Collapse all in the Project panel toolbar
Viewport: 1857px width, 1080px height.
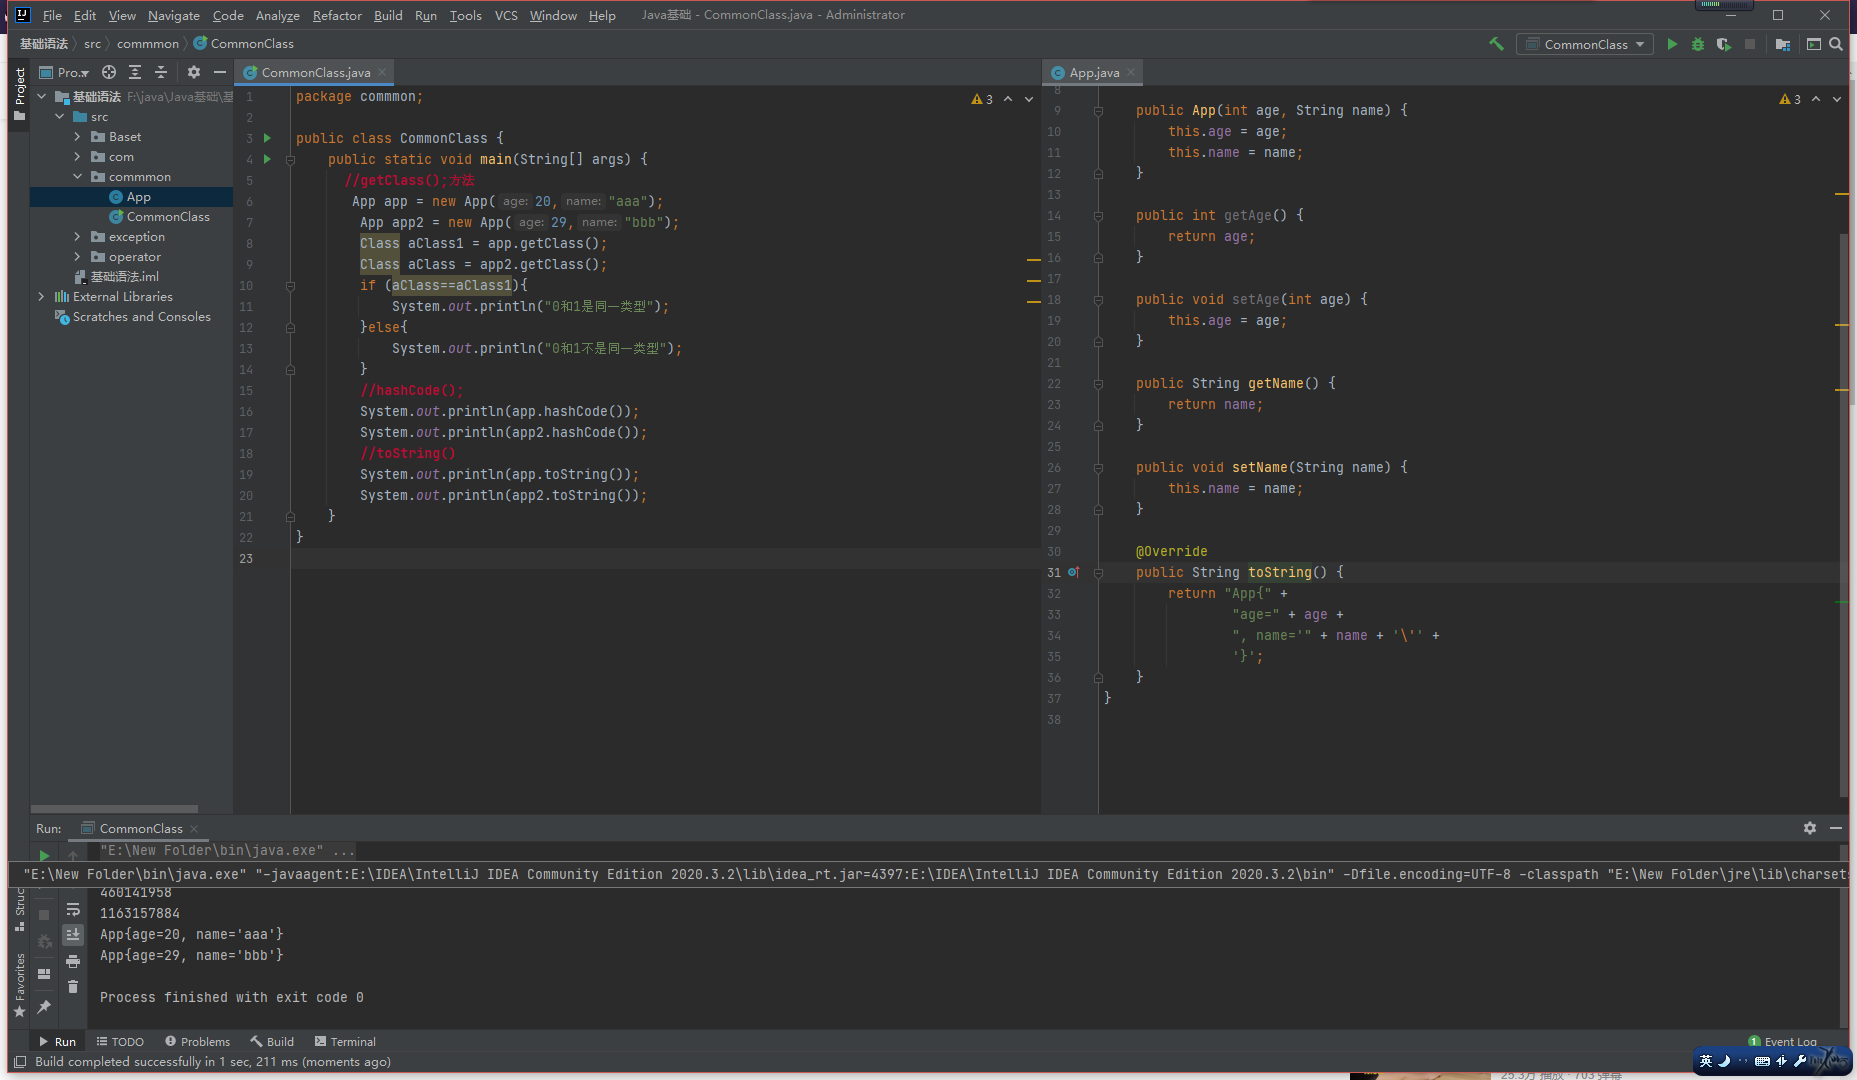point(160,72)
